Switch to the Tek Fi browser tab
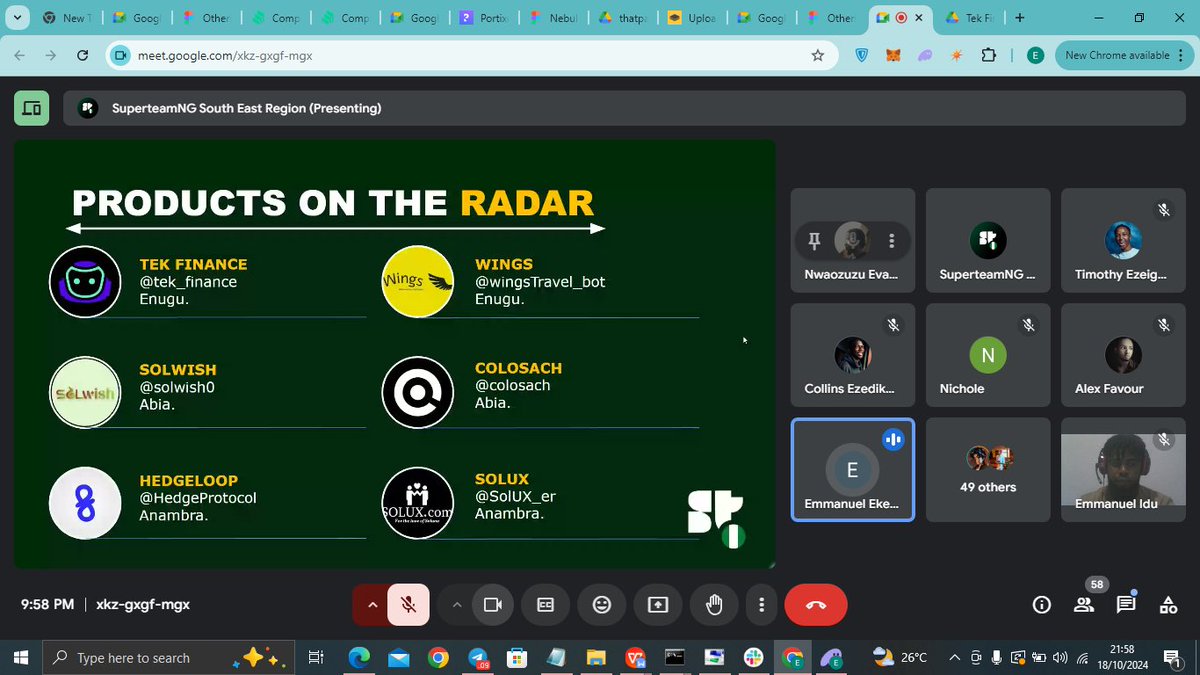 coord(972,18)
